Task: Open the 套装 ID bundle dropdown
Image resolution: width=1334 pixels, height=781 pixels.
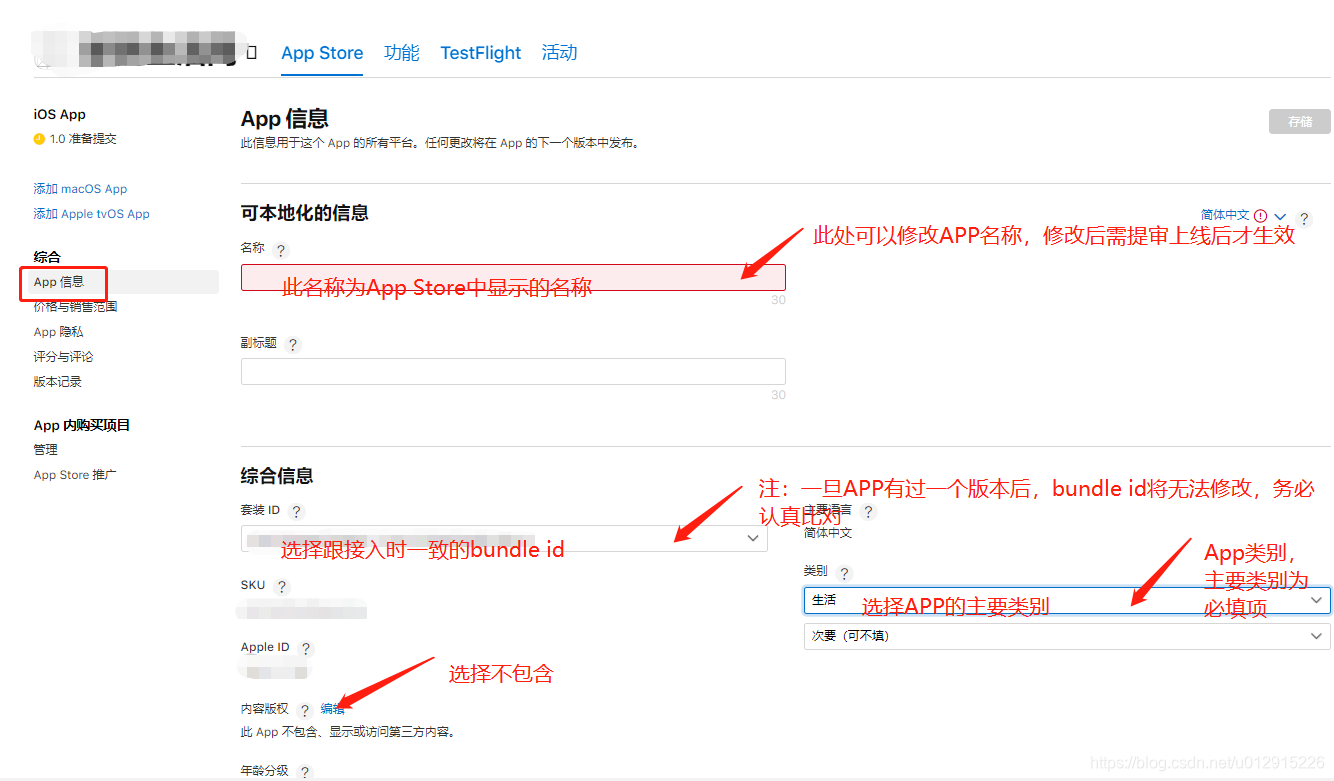Action: click(504, 539)
